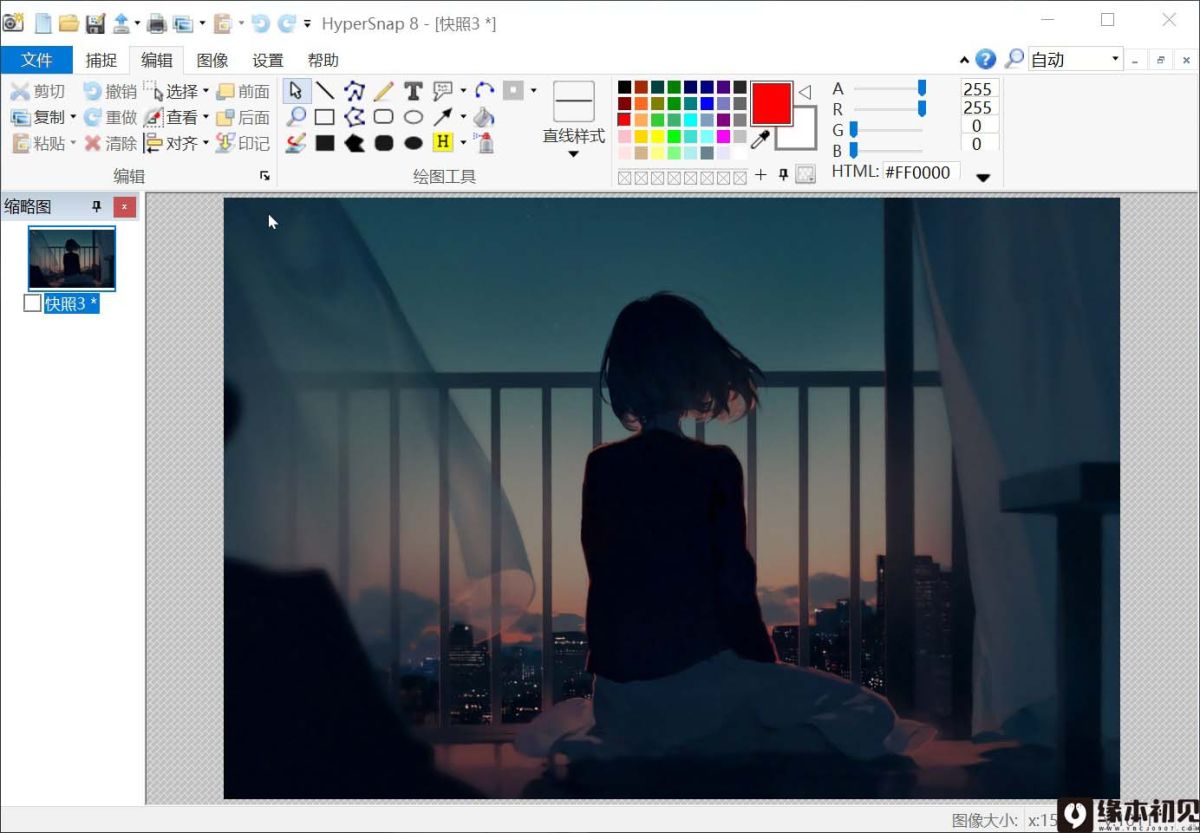Image resolution: width=1200 pixels, height=833 pixels.
Task: Toggle the pin icon below color palette
Action: click(x=783, y=175)
